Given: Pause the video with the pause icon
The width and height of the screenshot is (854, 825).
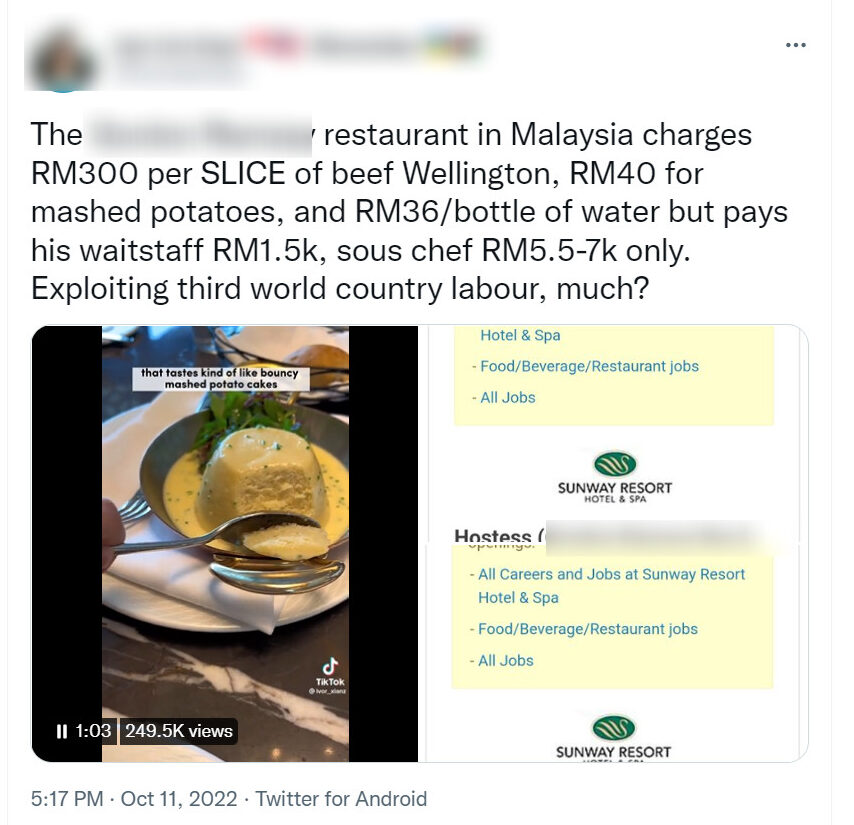Looking at the screenshot, I should pyautogui.click(x=62, y=731).
